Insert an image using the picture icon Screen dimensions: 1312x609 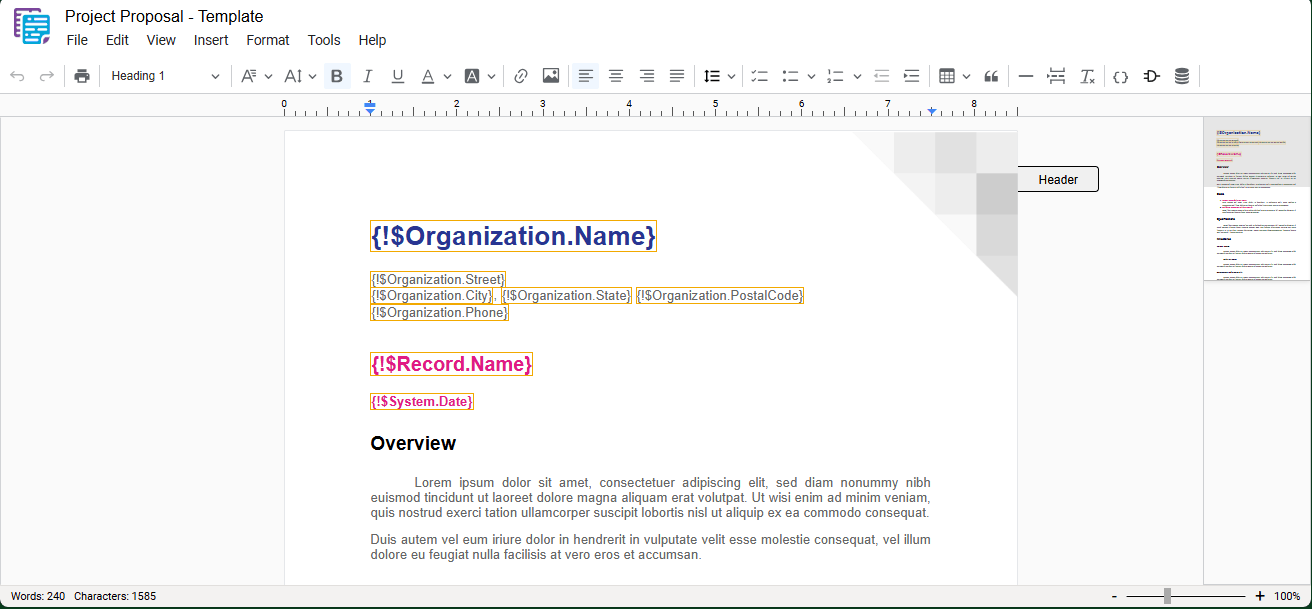click(x=551, y=76)
